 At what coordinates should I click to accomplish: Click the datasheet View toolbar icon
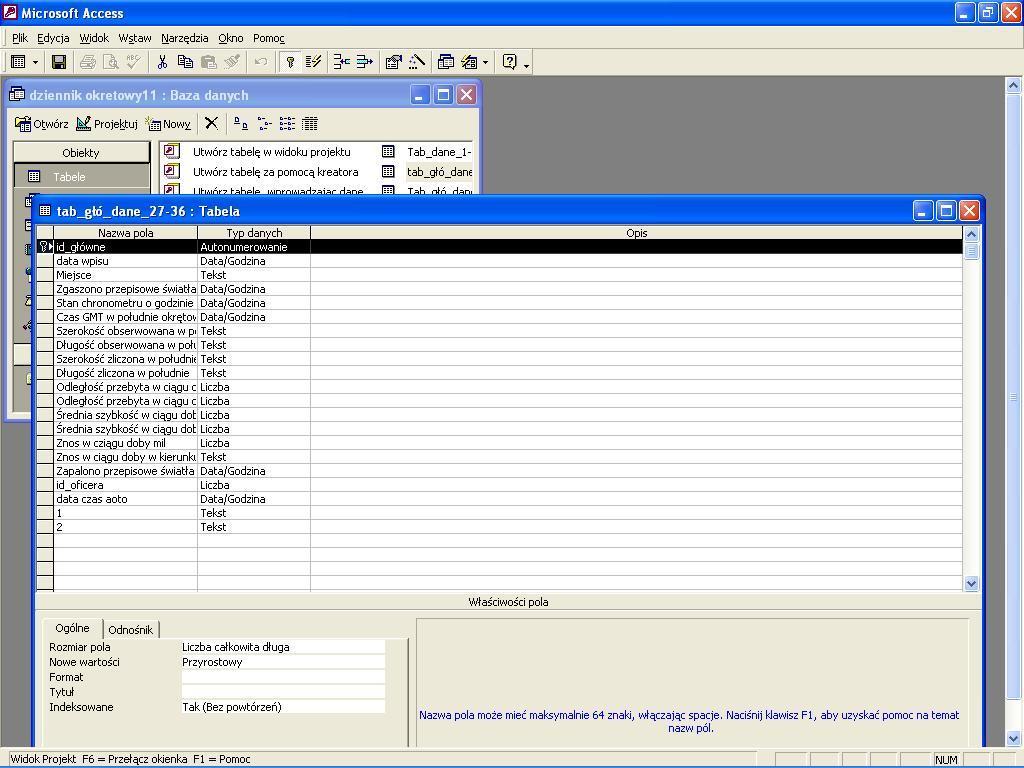18,62
